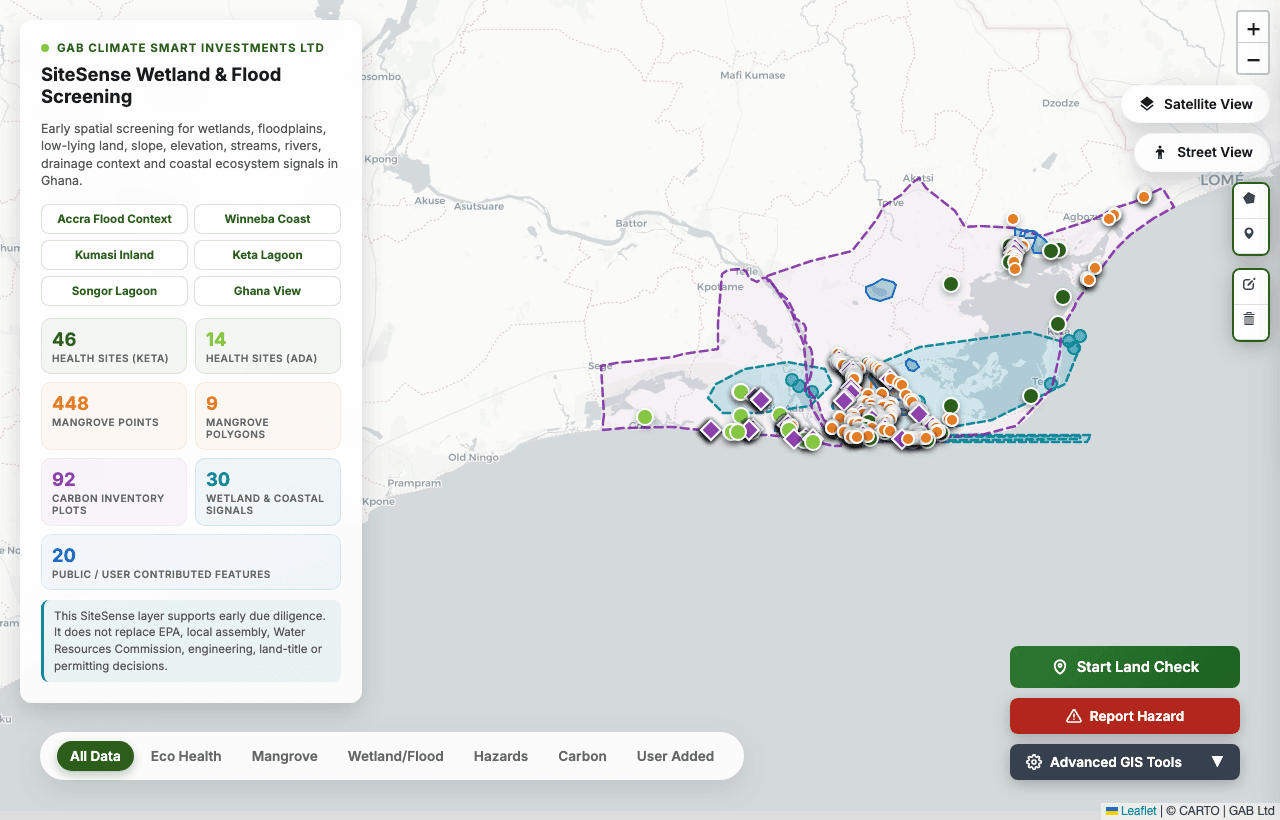Open the 9 Mangrove Polygons card
The image size is (1280, 820).
(267, 416)
